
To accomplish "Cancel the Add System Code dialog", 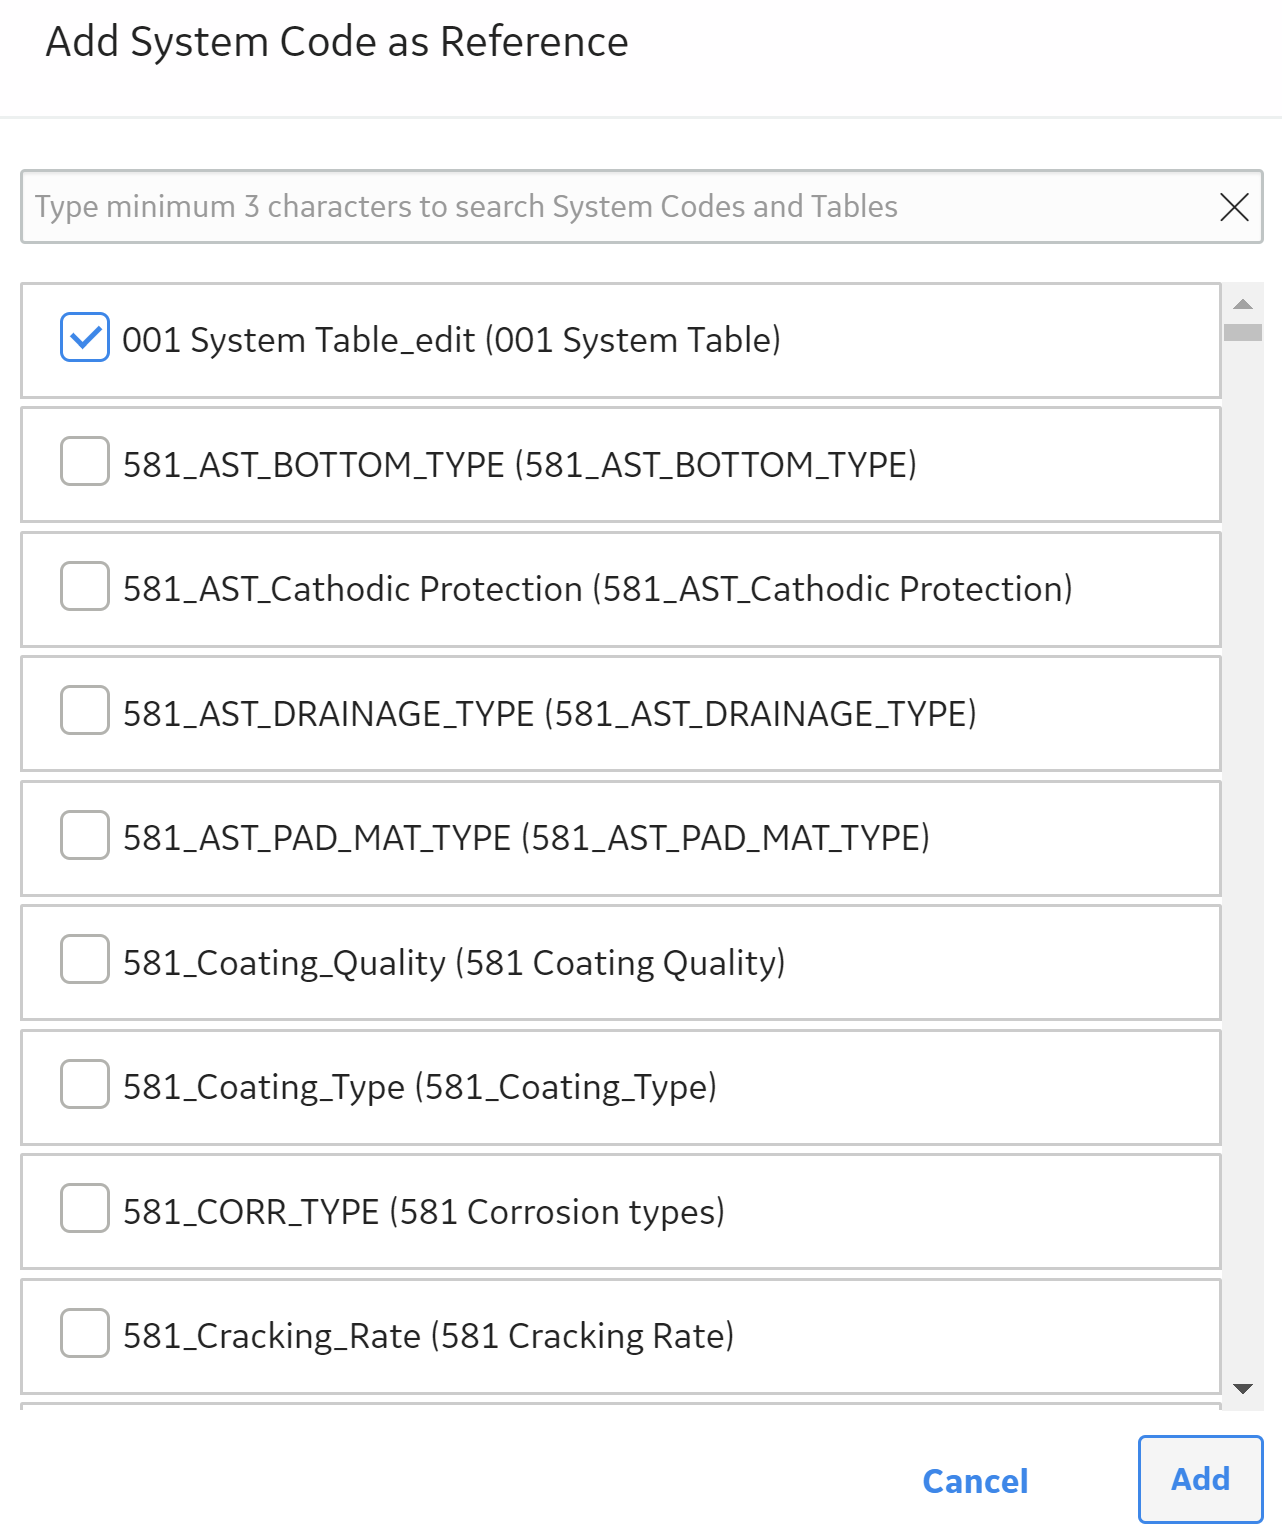I will [x=975, y=1481].
